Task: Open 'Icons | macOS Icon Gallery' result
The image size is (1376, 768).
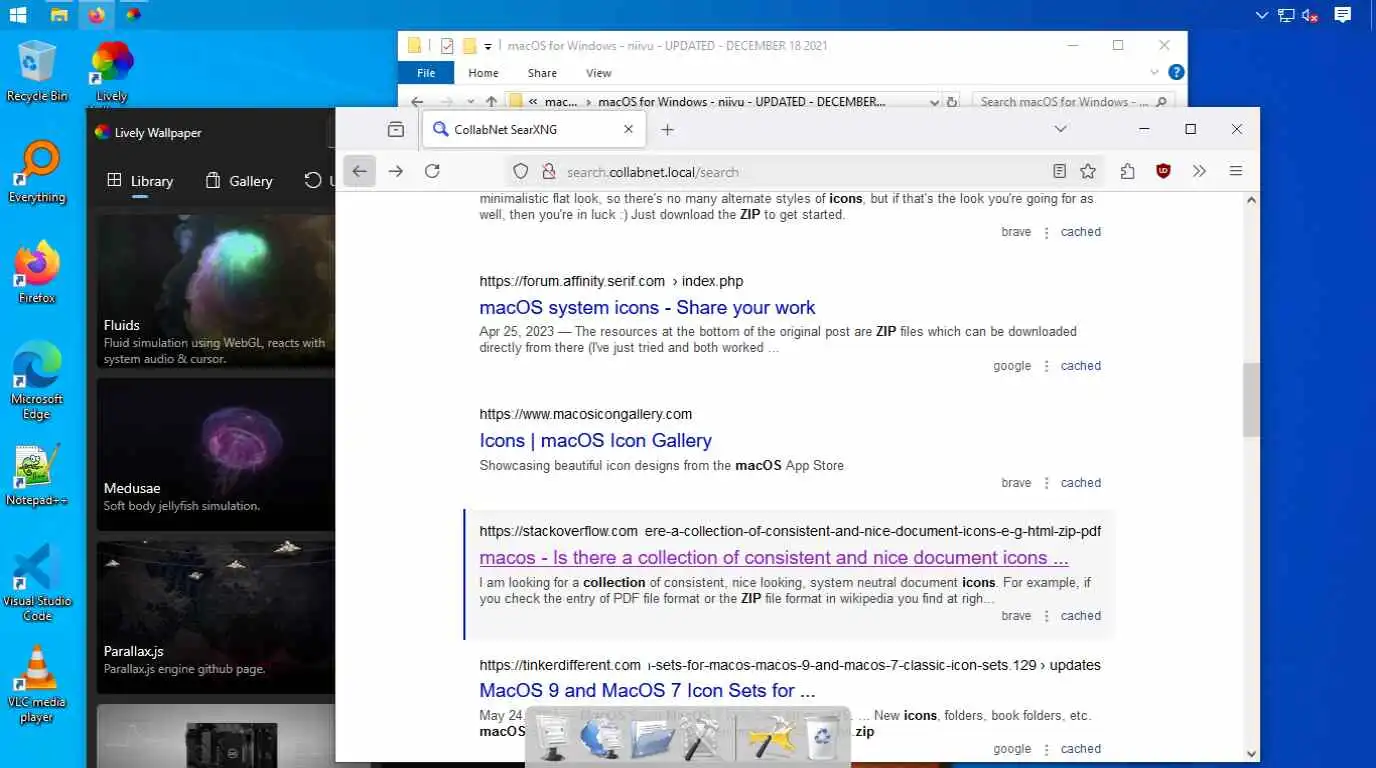Action: (595, 440)
